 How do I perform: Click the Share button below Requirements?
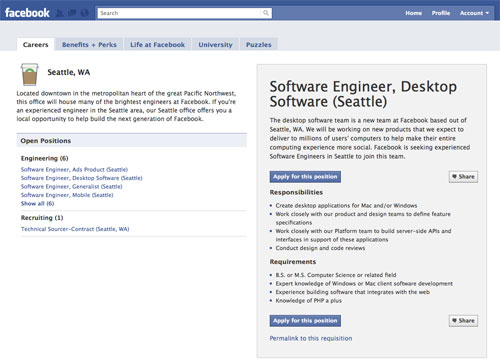tap(463, 321)
